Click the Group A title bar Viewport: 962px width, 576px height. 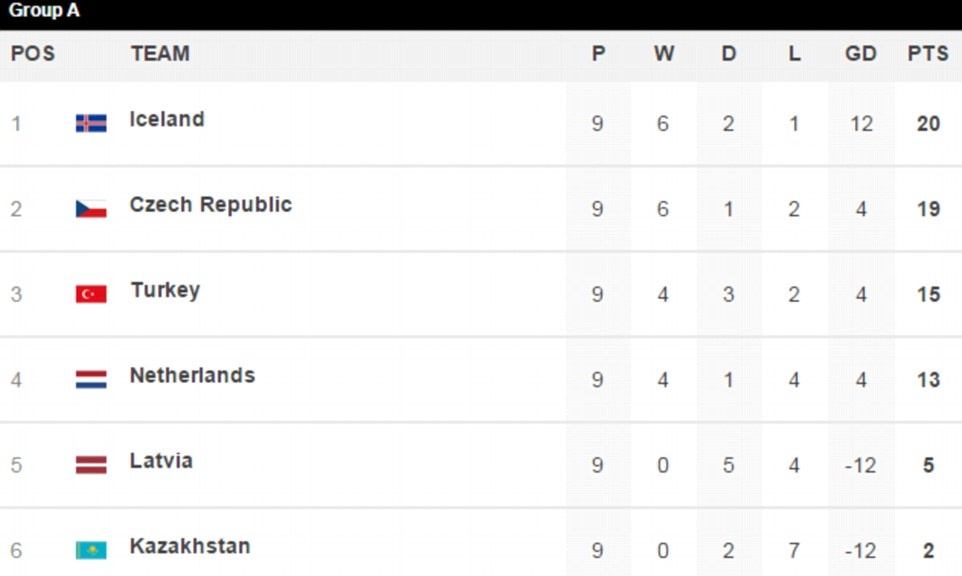(44, 11)
